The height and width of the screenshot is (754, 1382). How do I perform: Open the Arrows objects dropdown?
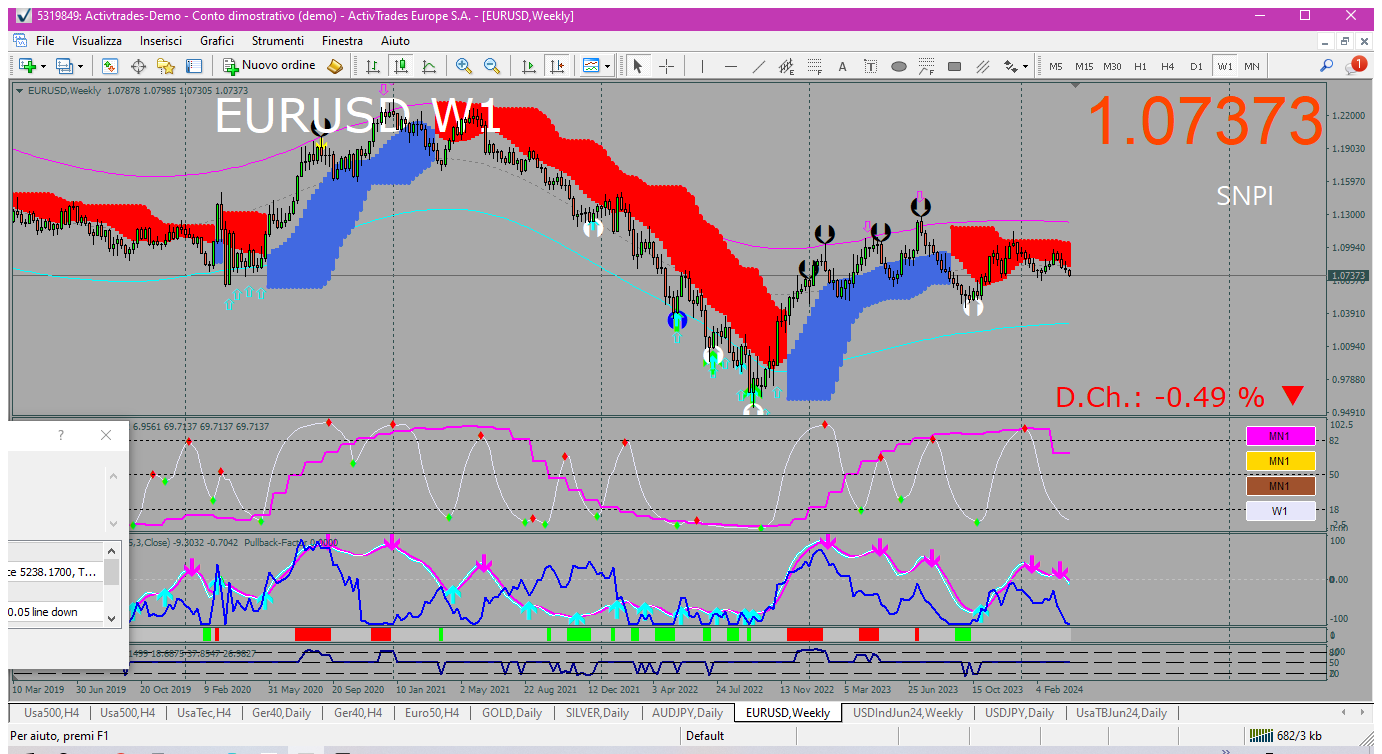click(x=1014, y=66)
